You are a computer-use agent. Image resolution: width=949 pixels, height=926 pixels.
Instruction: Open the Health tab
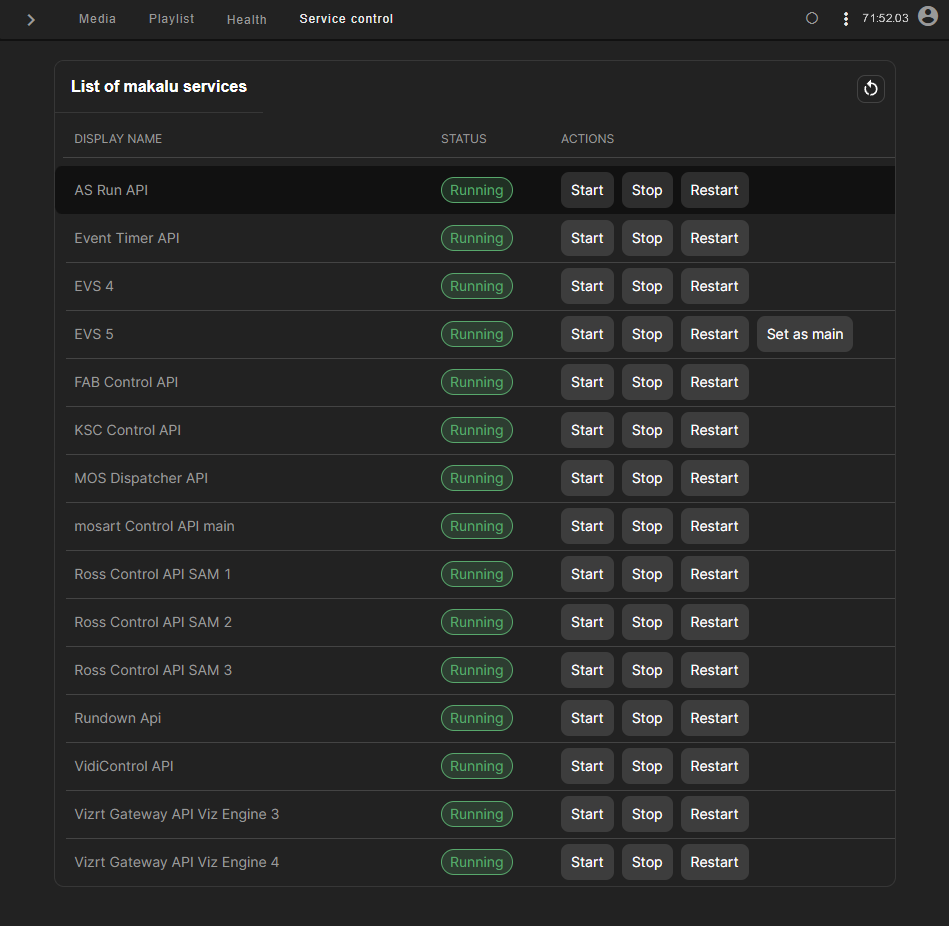246,19
